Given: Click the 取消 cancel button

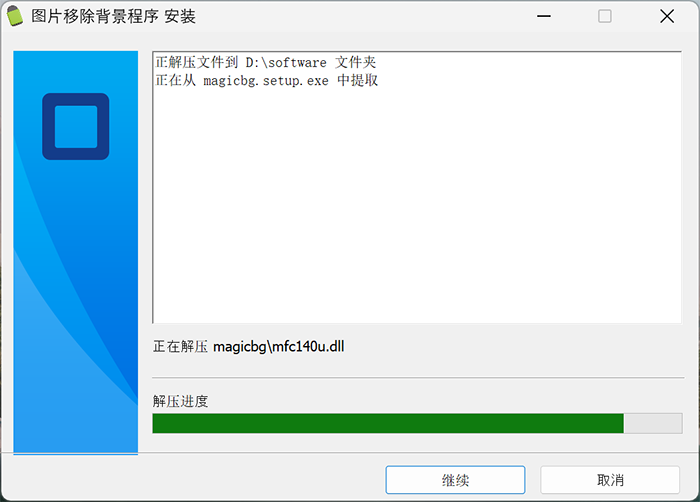Looking at the screenshot, I should (610, 480).
